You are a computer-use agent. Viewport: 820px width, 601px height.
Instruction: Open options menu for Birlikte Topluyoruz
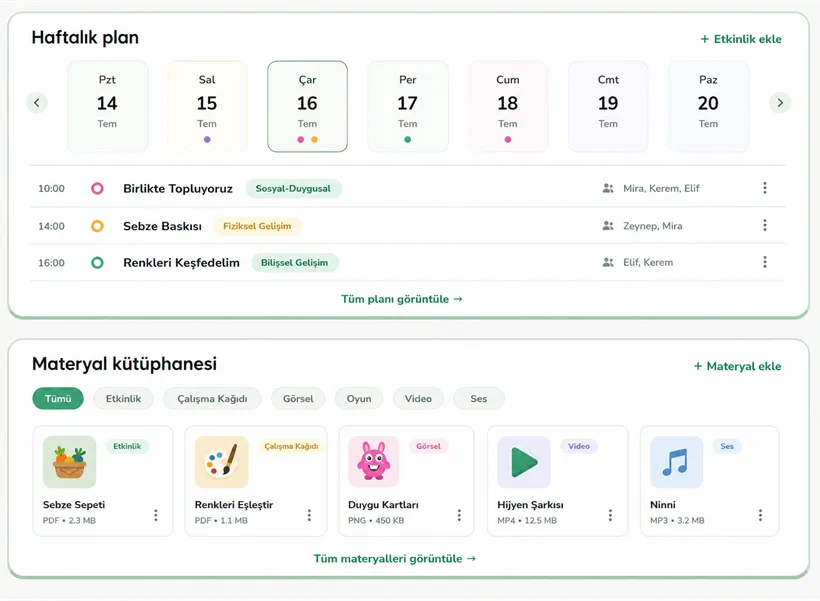click(x=765, y=188)
